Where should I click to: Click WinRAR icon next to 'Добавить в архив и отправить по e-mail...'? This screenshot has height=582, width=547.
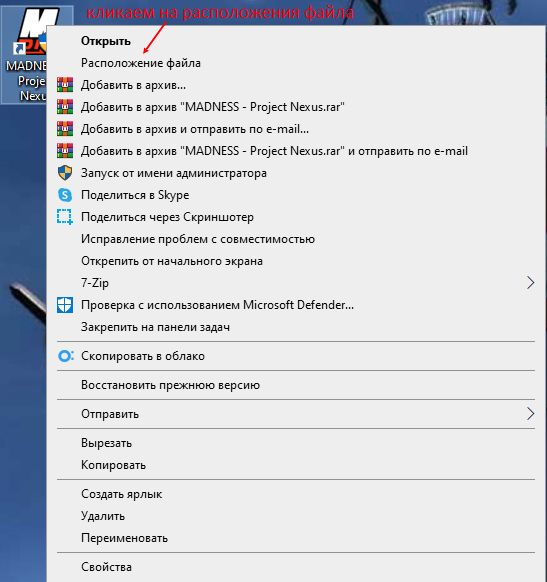click(65, 129)
